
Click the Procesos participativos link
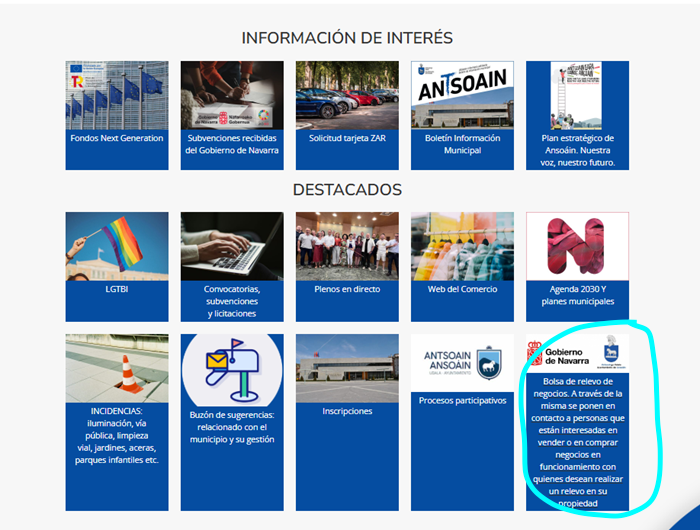pyautogui.click(x=462, y=401)
